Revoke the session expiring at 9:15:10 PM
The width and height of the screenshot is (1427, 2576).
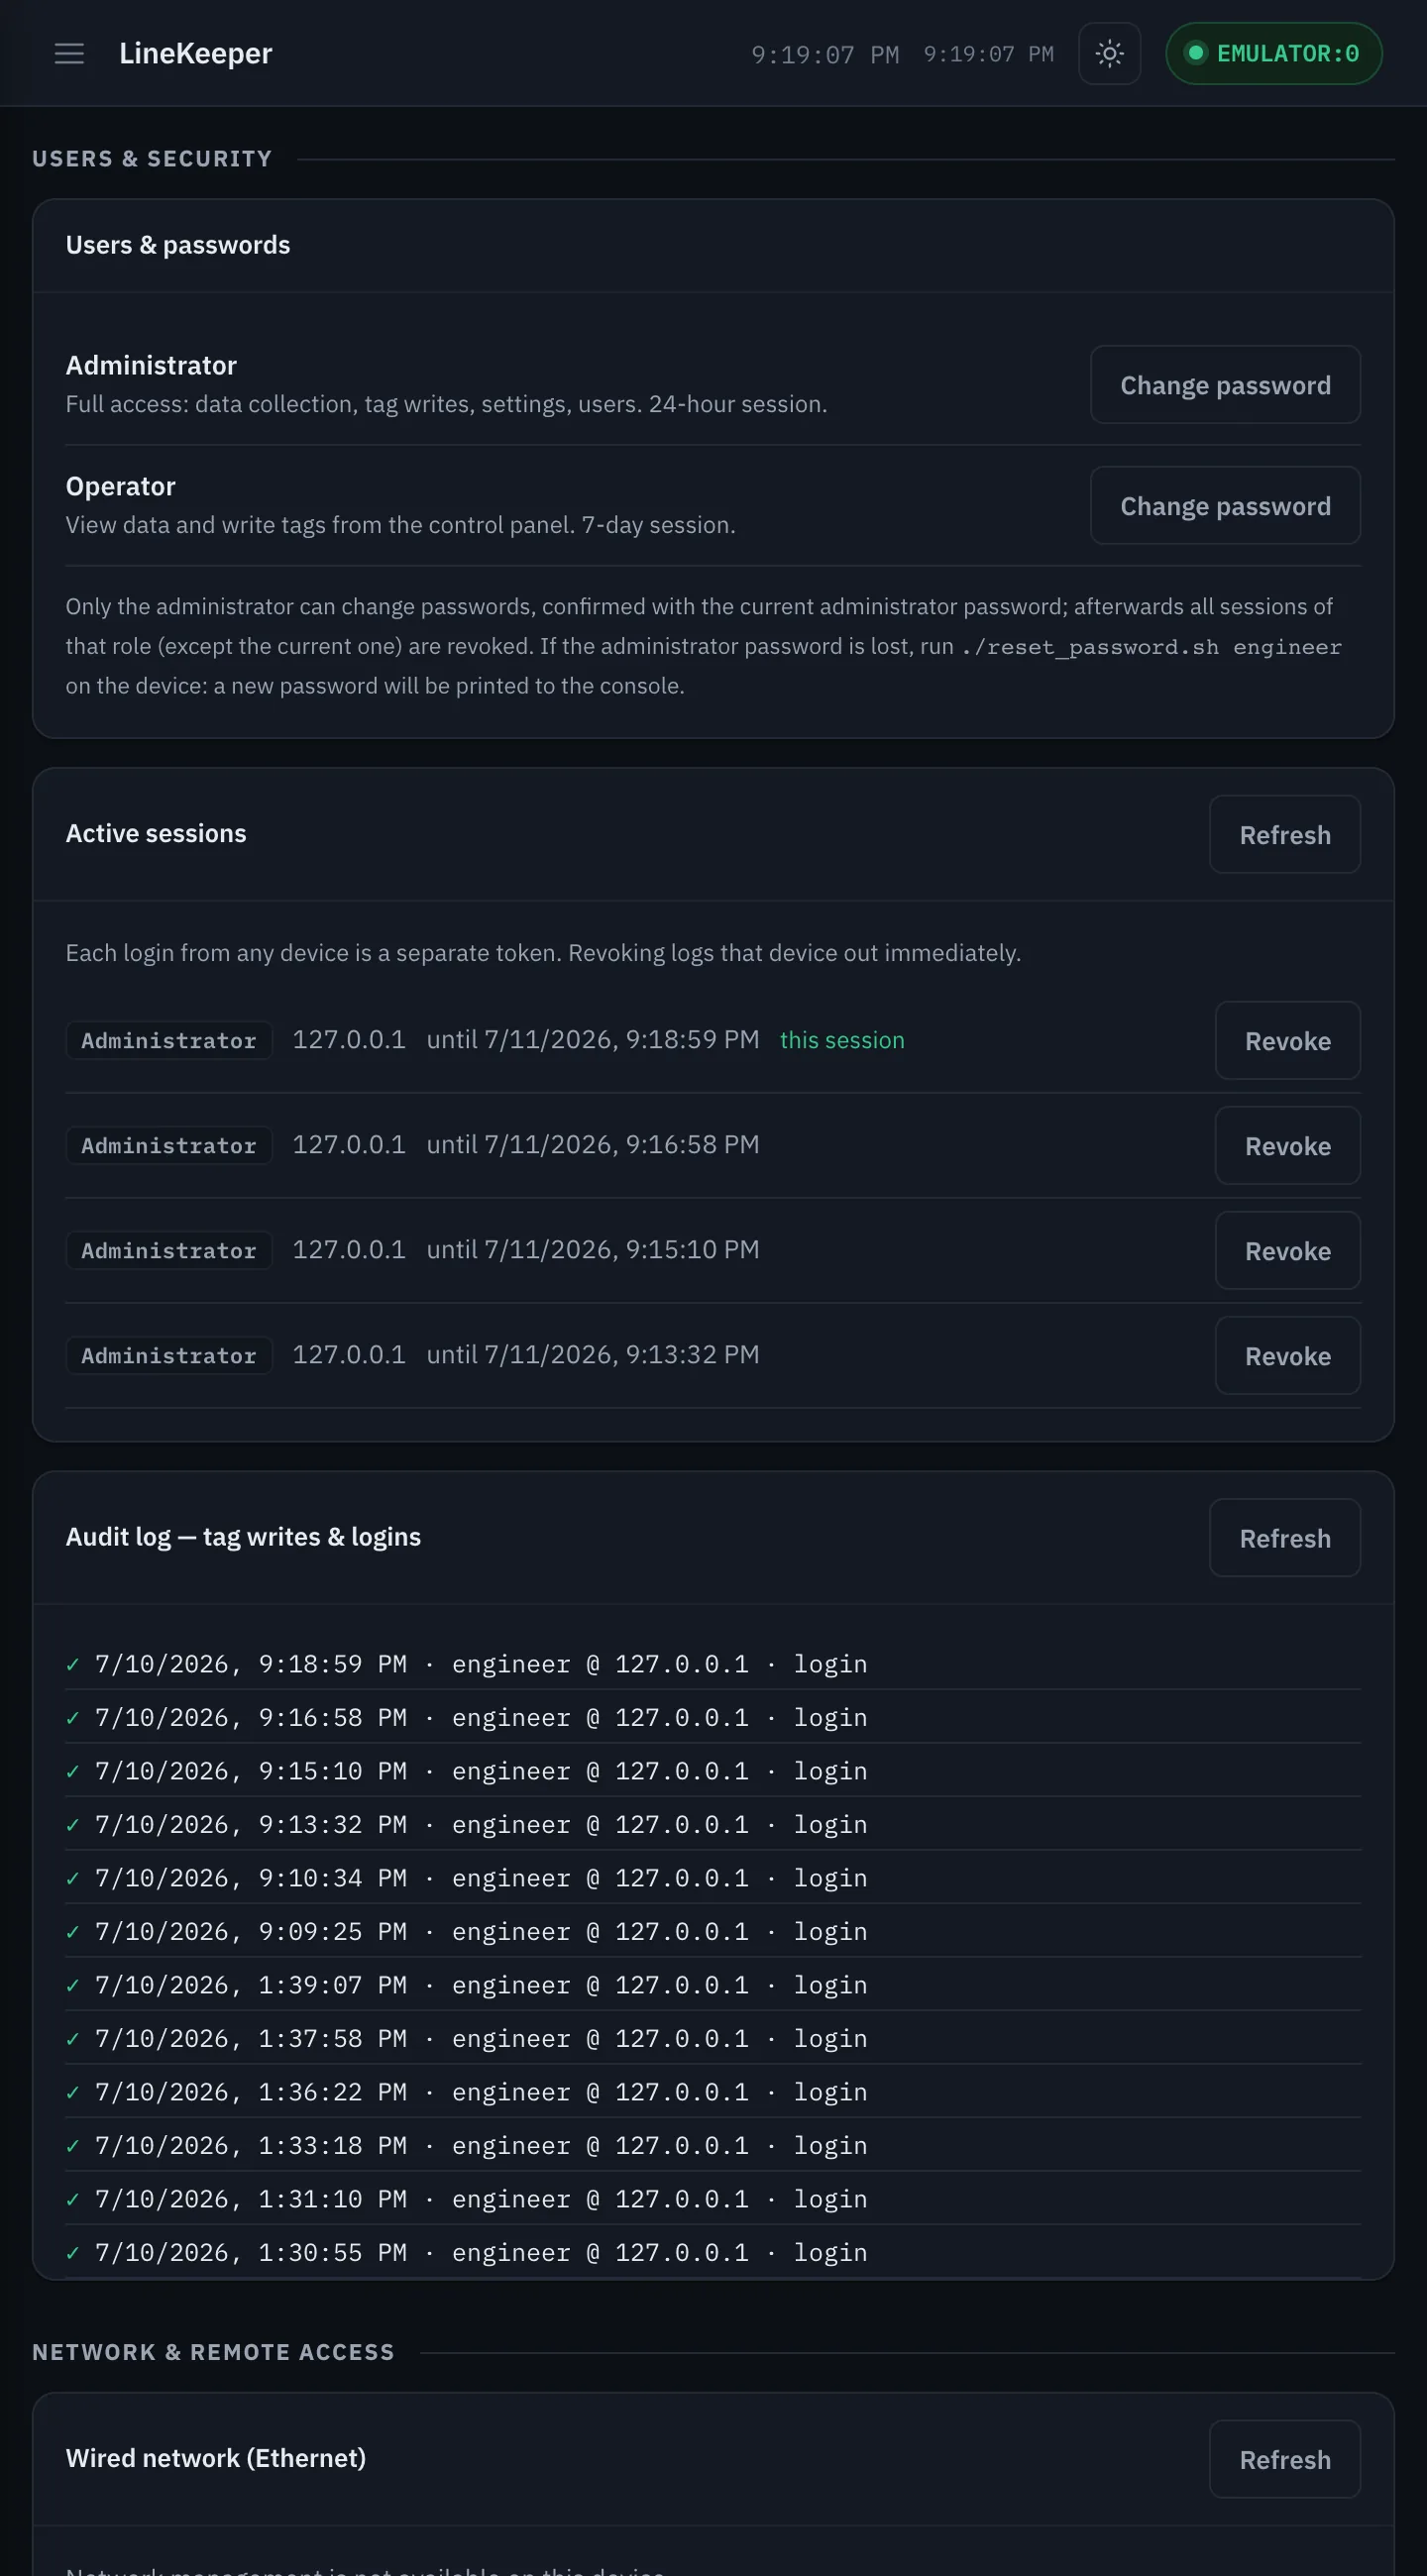click(x=1287, y=1251)
